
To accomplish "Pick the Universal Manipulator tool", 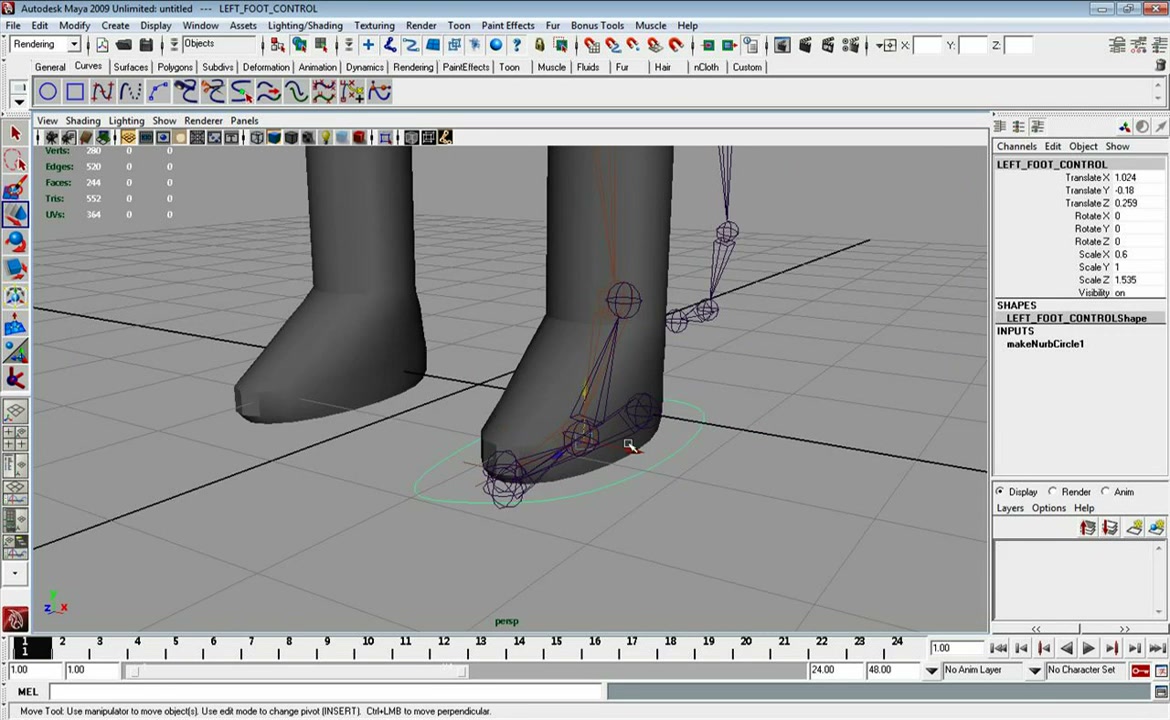I will [16, 296].
